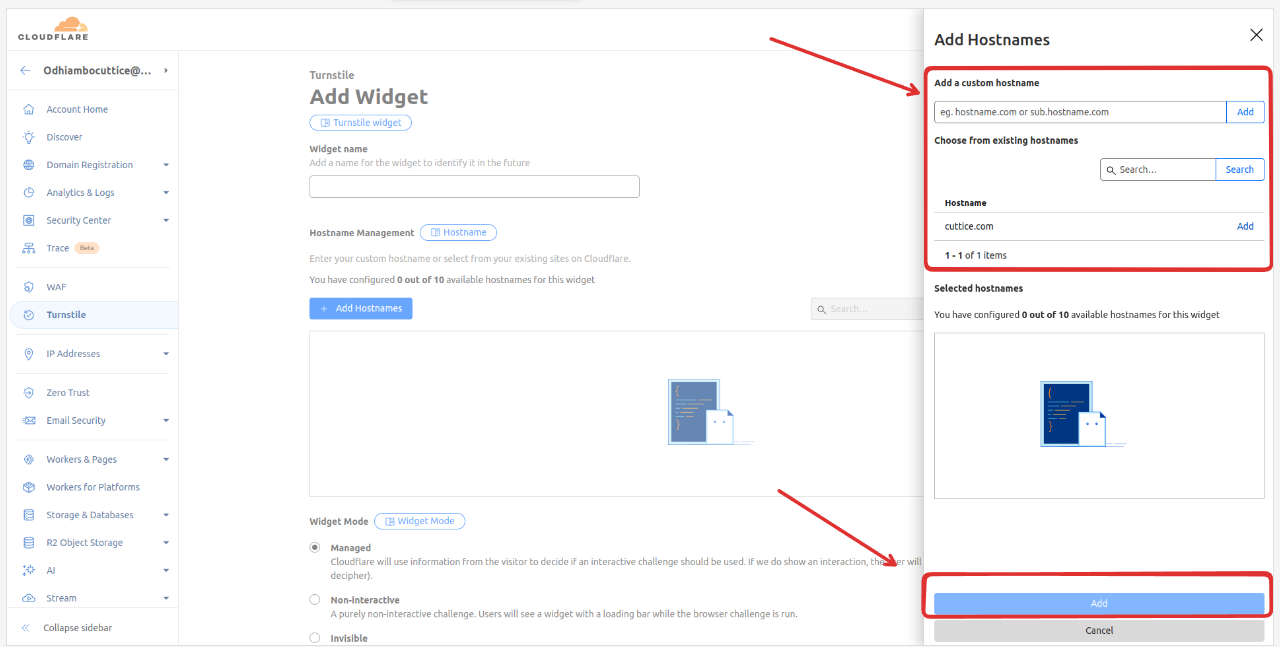Click the Analytics & Logs clock icon
This screenshot has height=647, width=1280.
[28, 193]
